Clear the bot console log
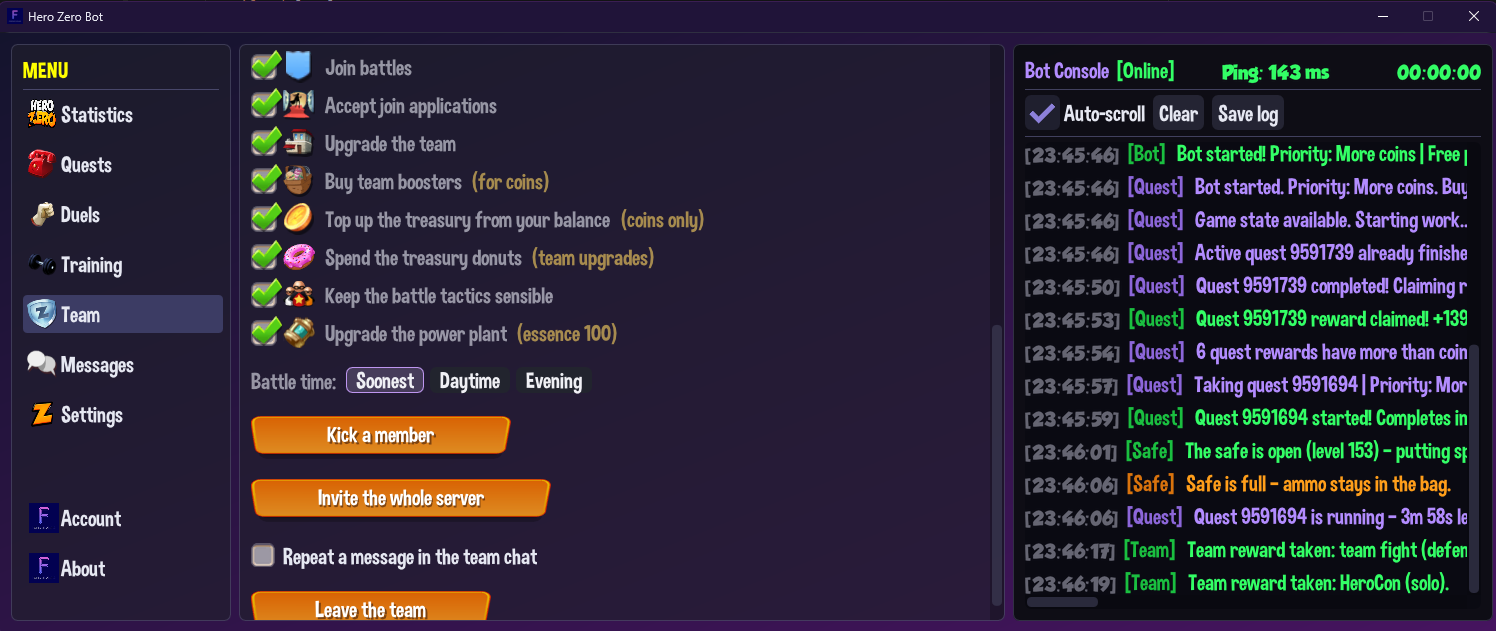This screenshot has height=631, width=1496. (1178, 114)
